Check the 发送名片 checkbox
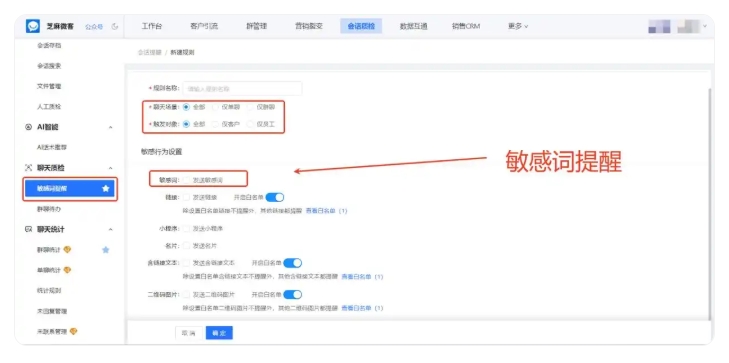 (x=186, y=245)
